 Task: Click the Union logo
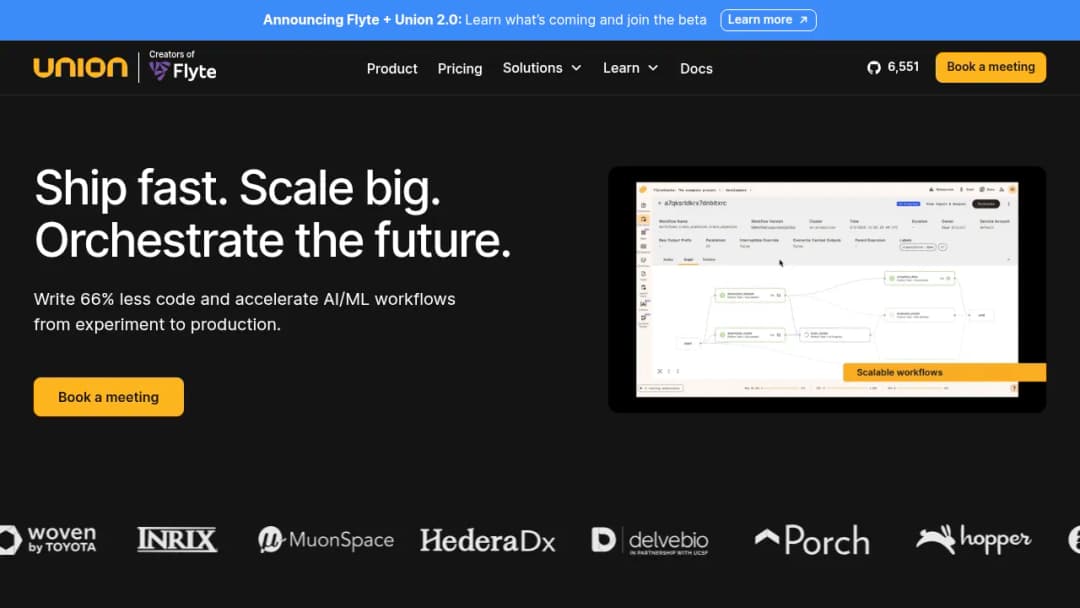pyautogui.click(x=81, y=67)
